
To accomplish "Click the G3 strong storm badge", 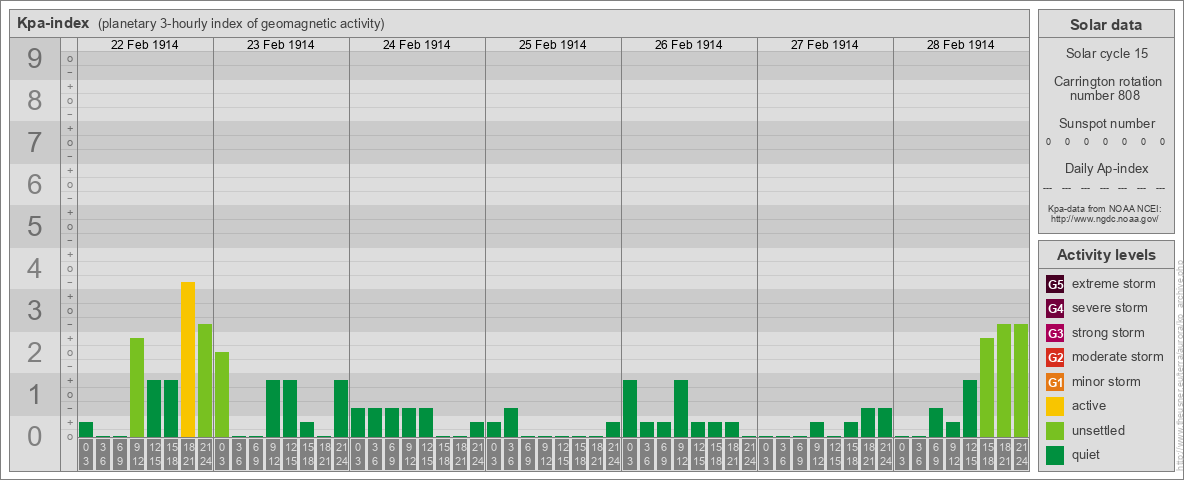I will click(1055, 333).
